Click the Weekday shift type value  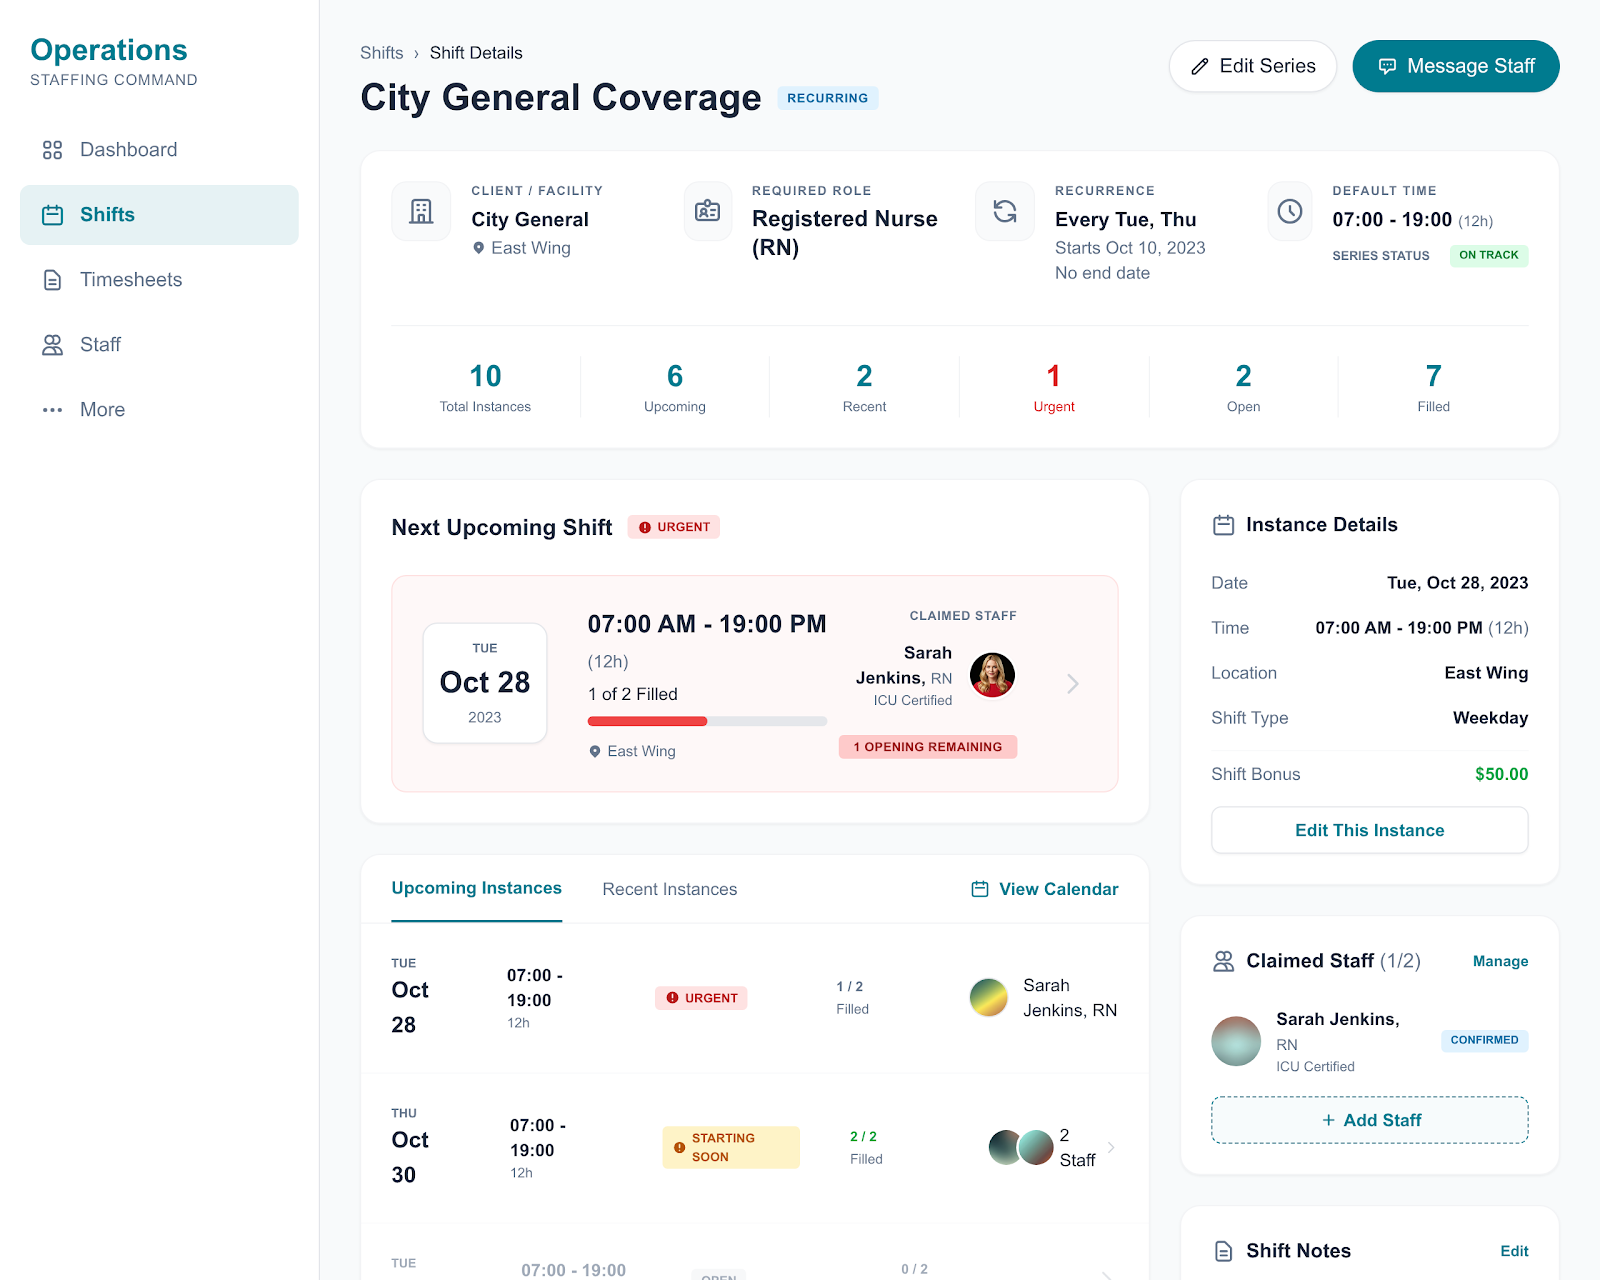(1490, 718)
